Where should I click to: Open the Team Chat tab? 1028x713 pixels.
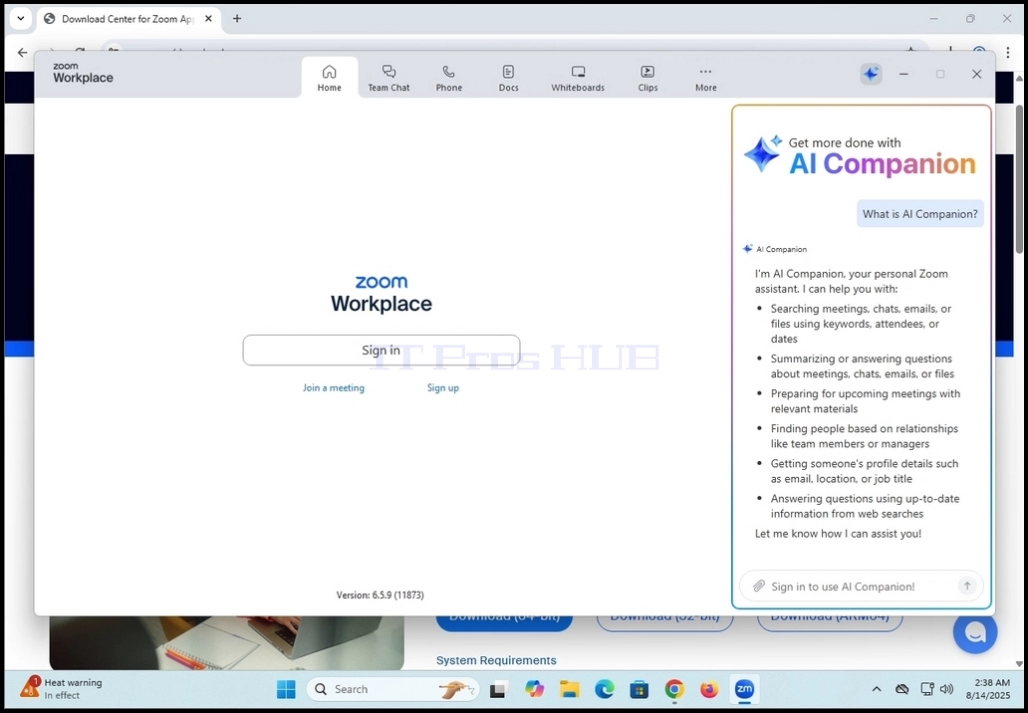click(x=389, y=78)
